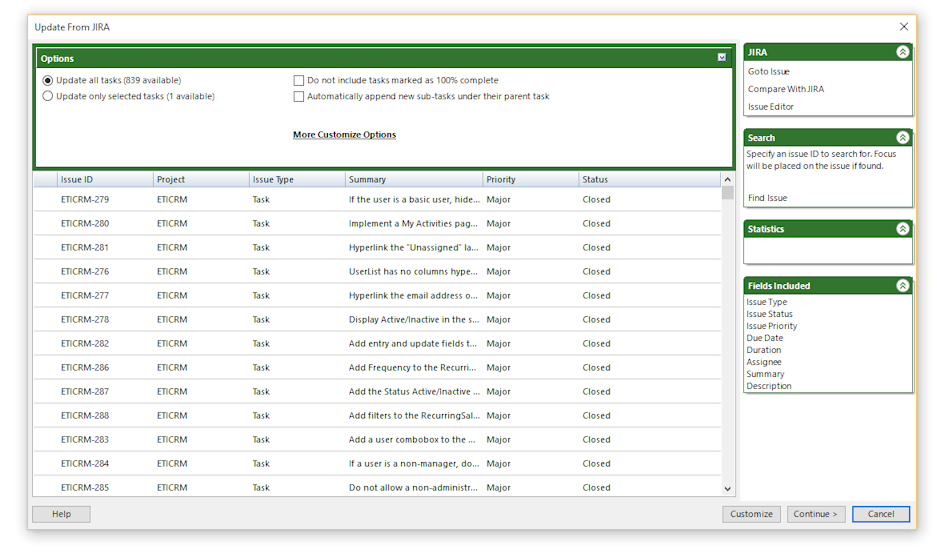937x554 pixels.
Task: Click 'Description' in Fields Included list
Action: coord(768,386)
